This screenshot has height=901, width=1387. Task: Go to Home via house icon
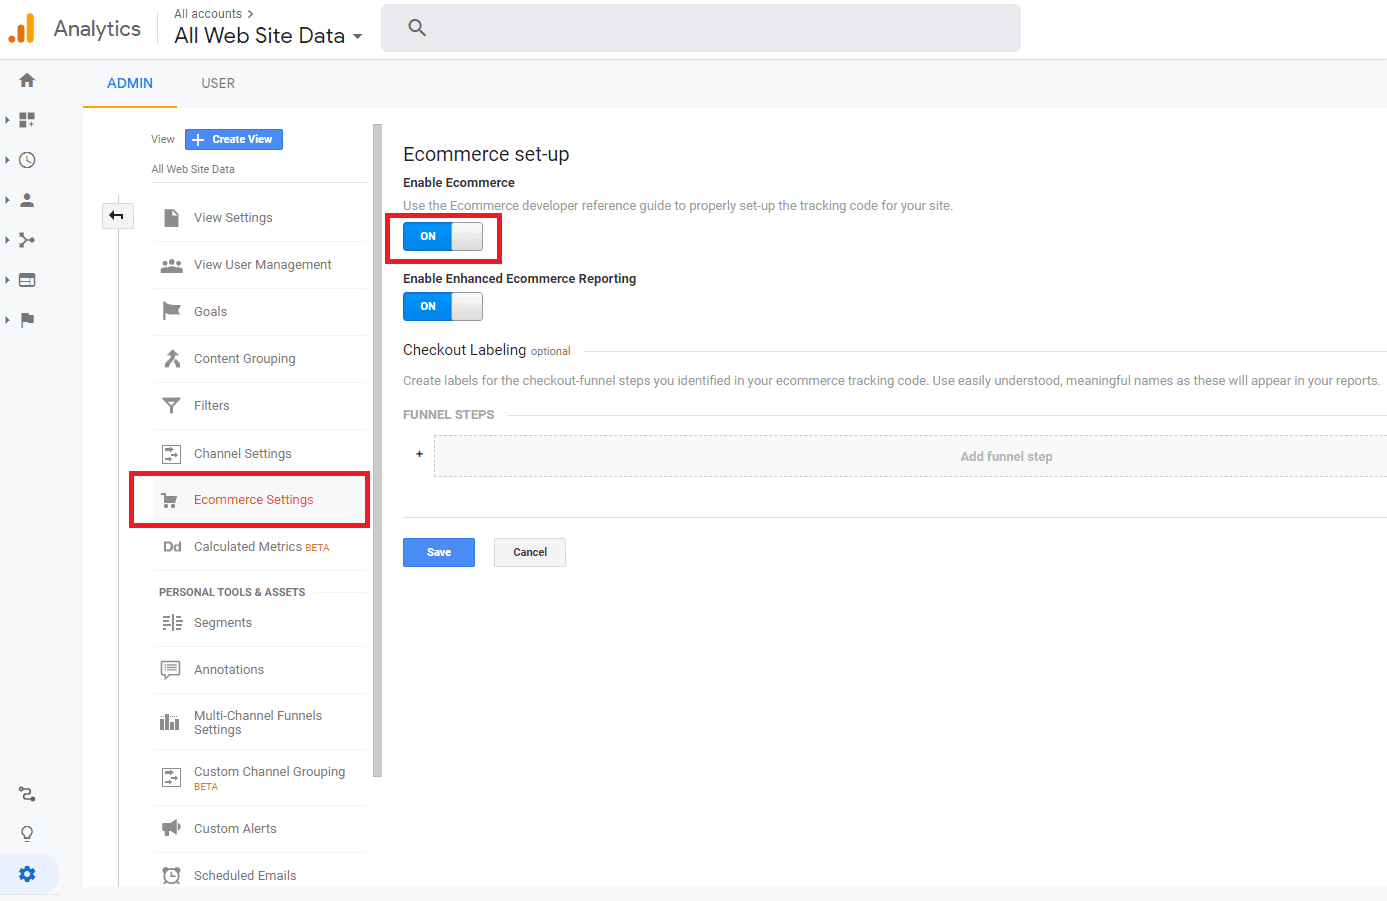click(27, 80)
